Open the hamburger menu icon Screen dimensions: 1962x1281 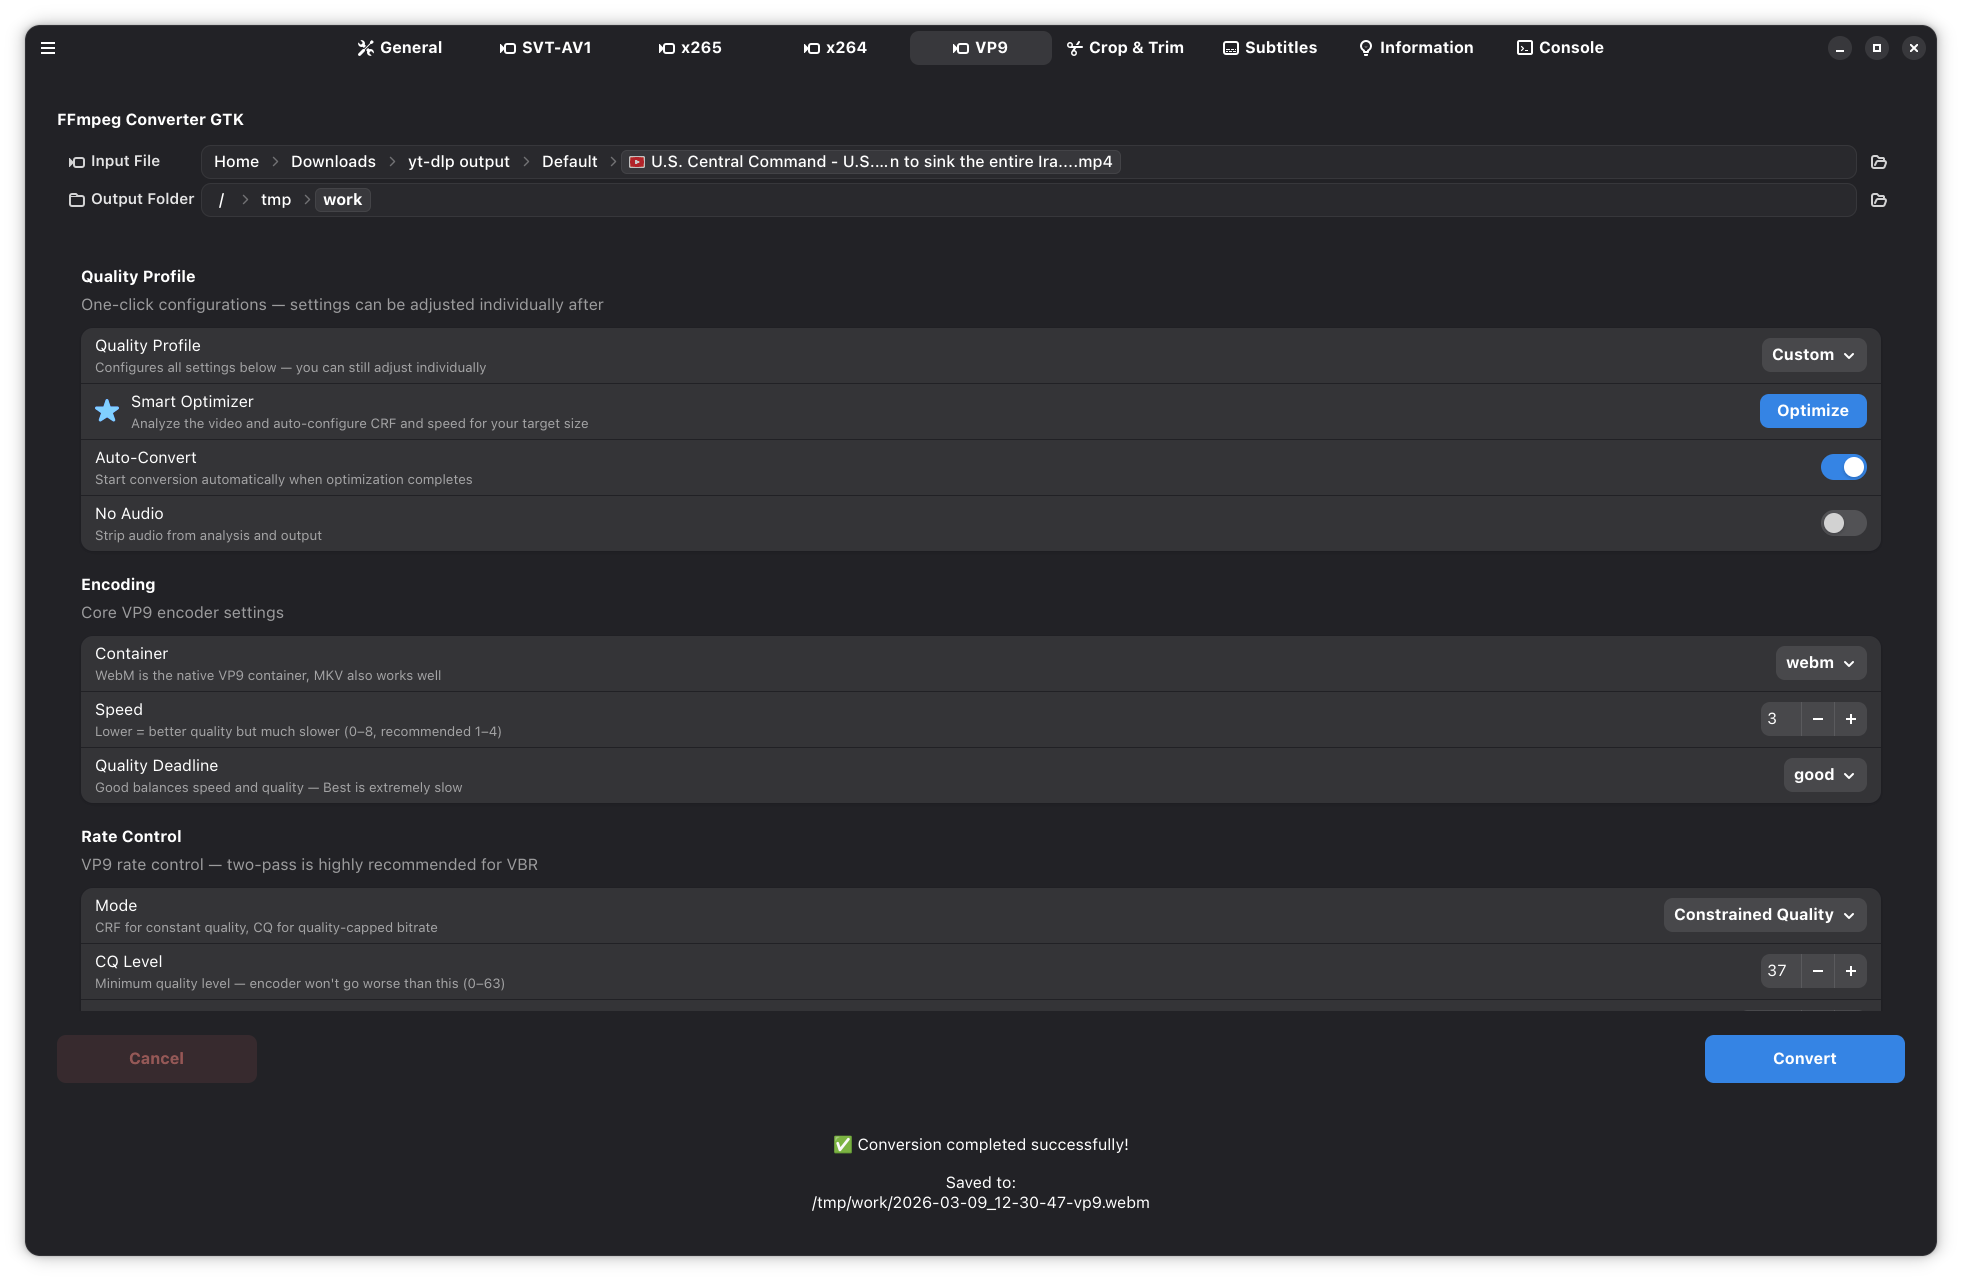click(48, 48)
